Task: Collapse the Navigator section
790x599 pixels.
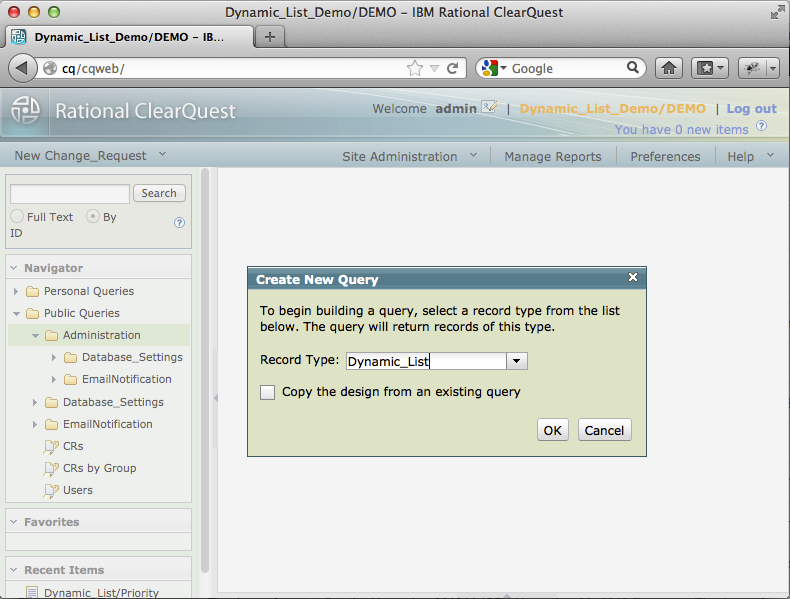Action: pyautogui.click(x=14, y=268)
